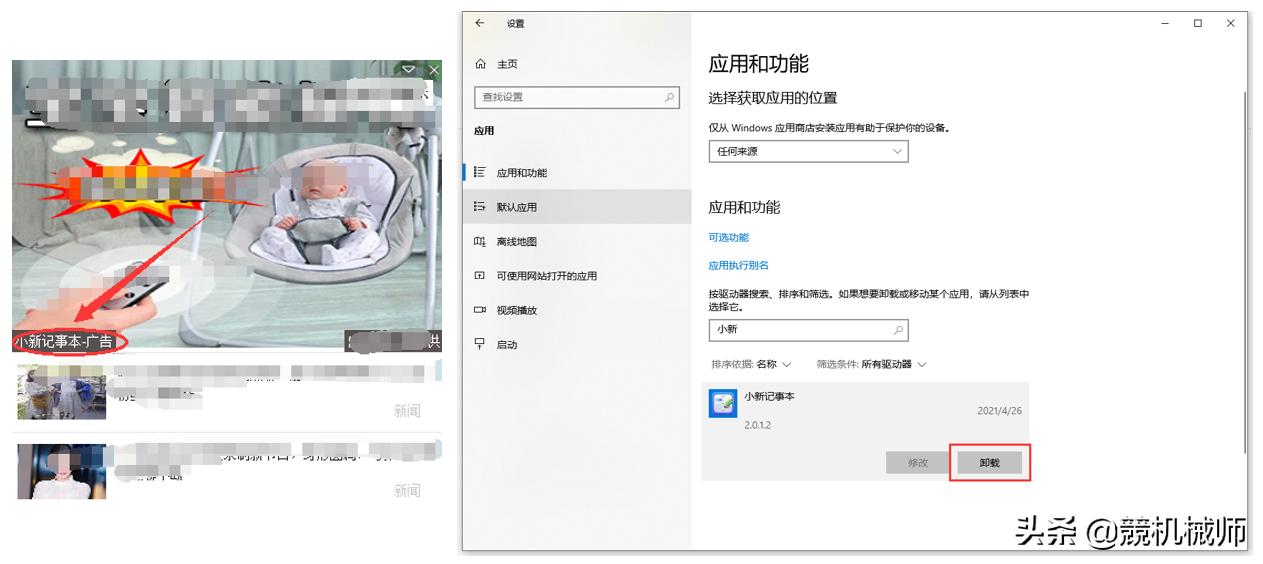The height and width of the screenshot is (564, 1263).
Task: Expand the 排序依据: 名称 sort dropdown
Action: (751, 364)
